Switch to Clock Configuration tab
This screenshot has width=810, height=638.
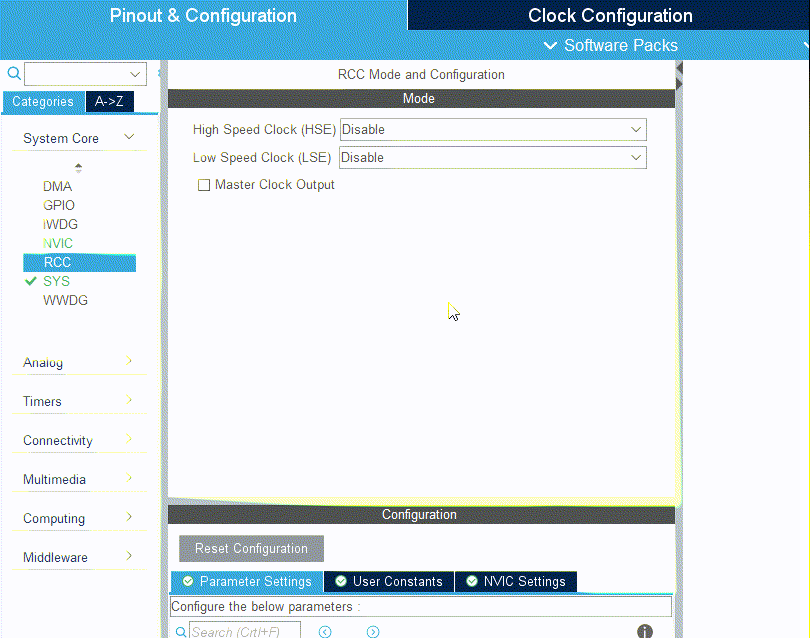tap(610, 15)
